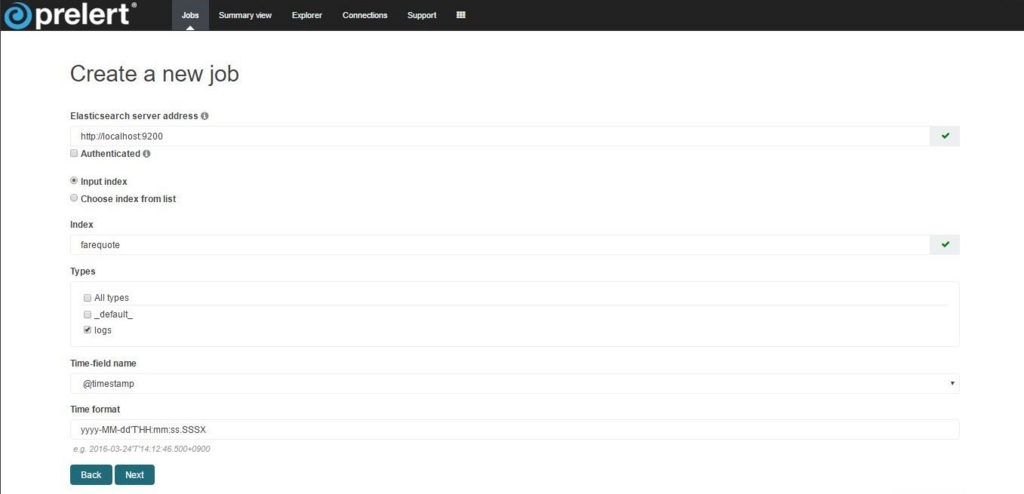Focus the Time format input field
Image resolution: width=1024 pixels, height=494 pixels.
coord(515,429)
